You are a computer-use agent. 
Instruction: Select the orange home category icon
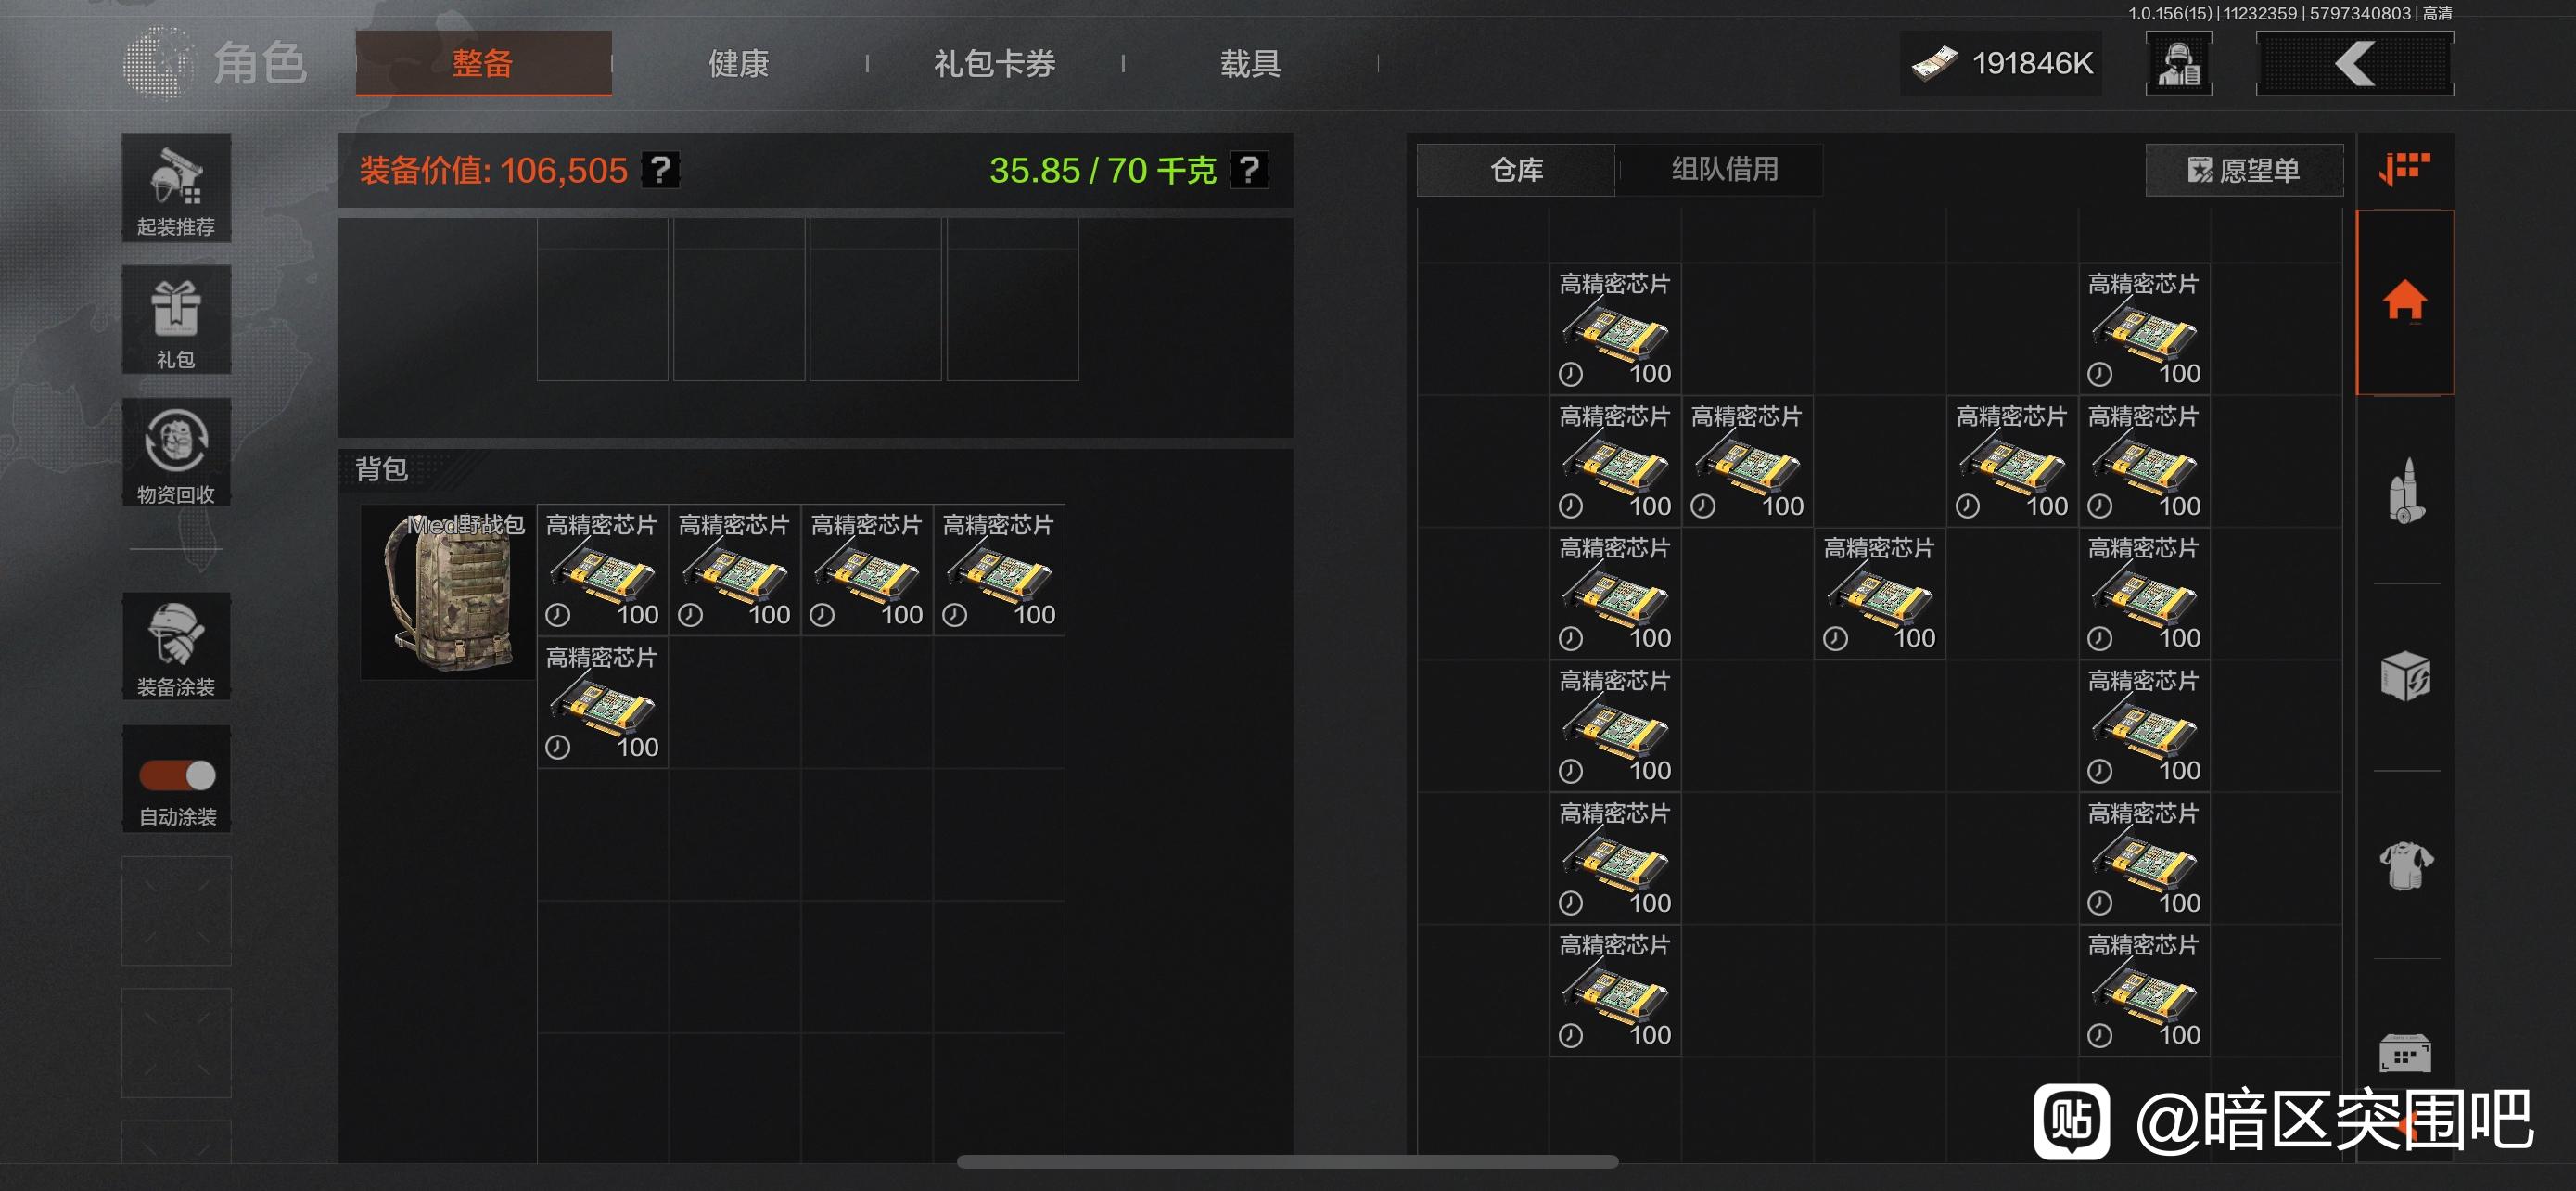(2404, 300)
